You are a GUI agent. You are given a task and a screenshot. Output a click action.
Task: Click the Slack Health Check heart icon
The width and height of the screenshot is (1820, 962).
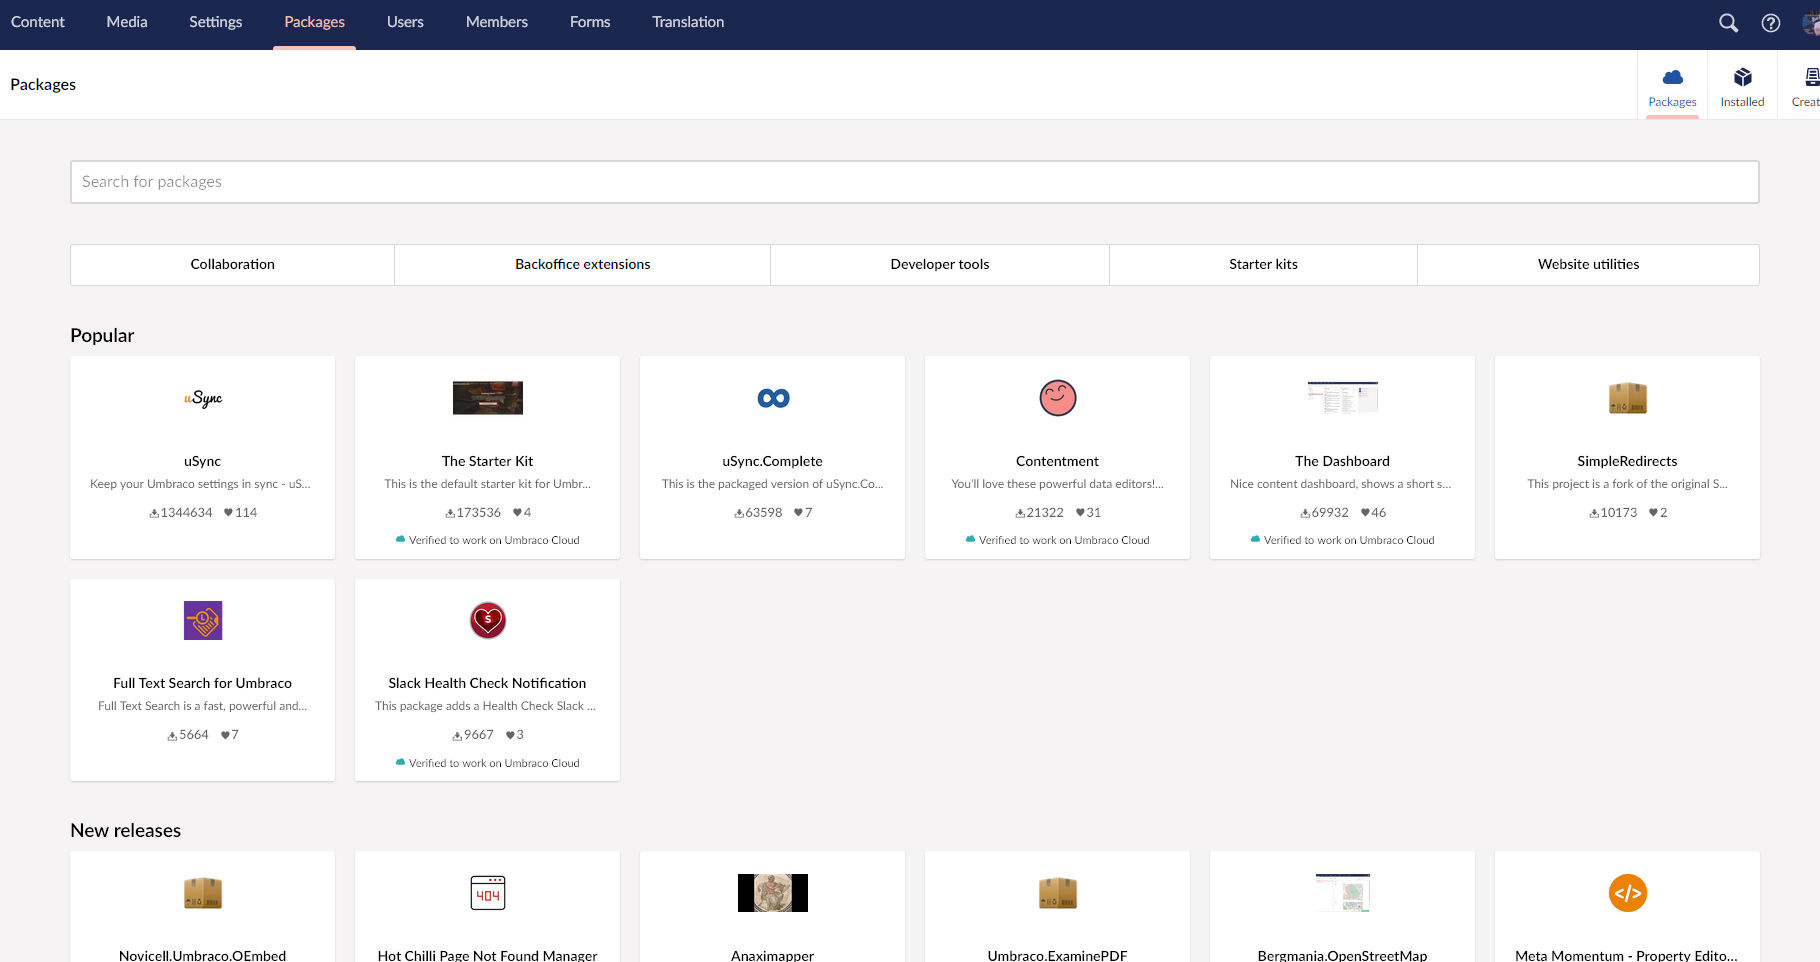[x=488, y=620]
